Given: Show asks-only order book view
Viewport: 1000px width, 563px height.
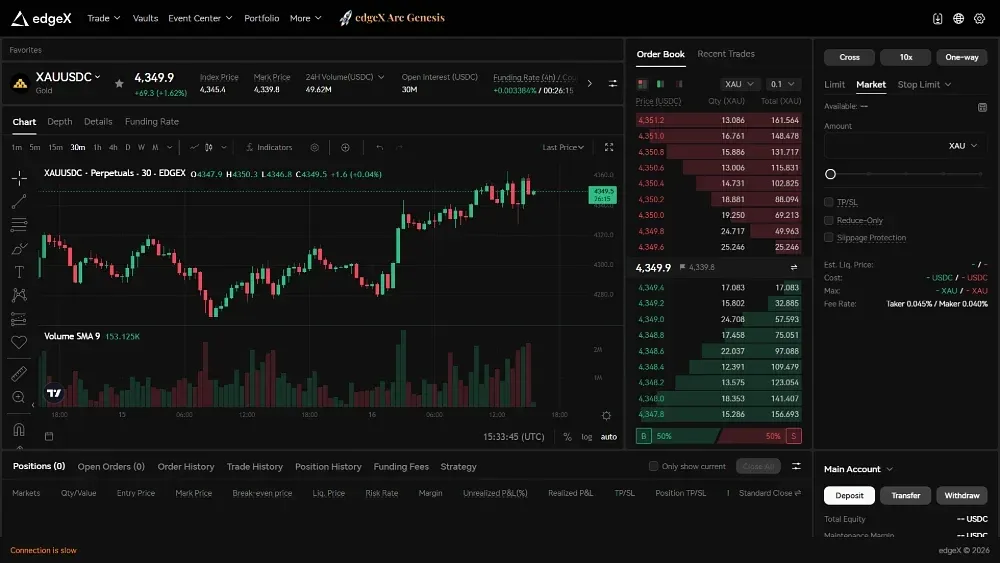Looking at the screenshot, I should coord(679,84).
